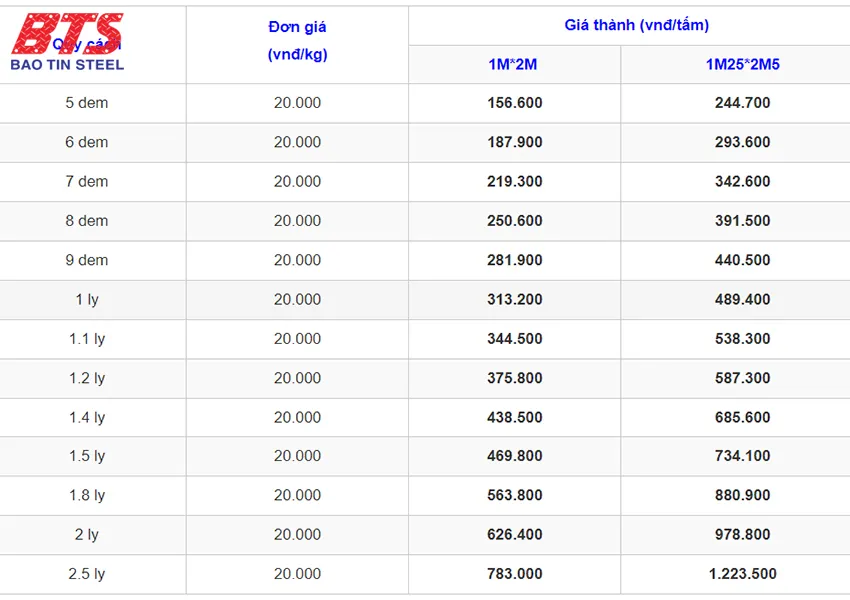The image size is (850, 600).
Task: Select the 1M25*2M5 column subheader
Action: (x=742, y=65)
